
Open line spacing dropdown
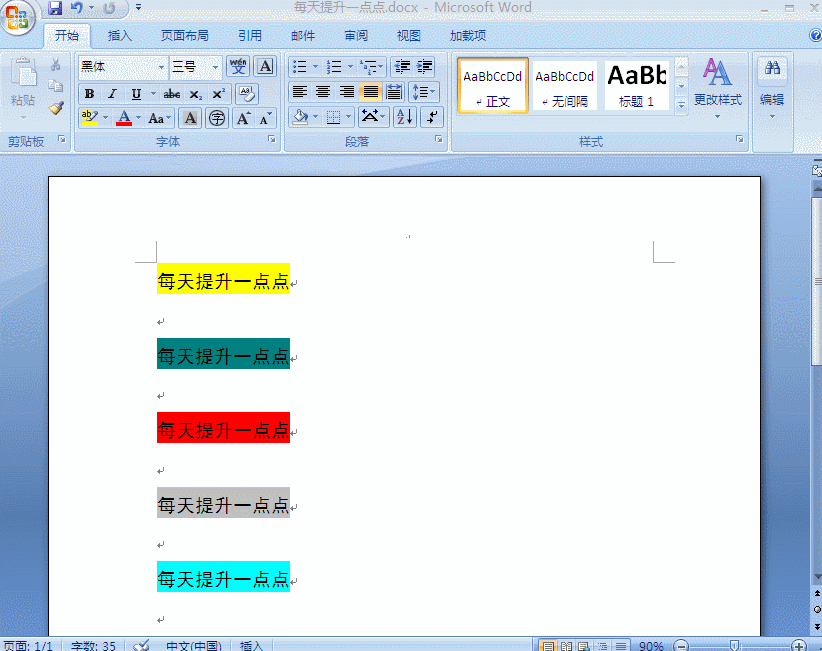(424, 92)
